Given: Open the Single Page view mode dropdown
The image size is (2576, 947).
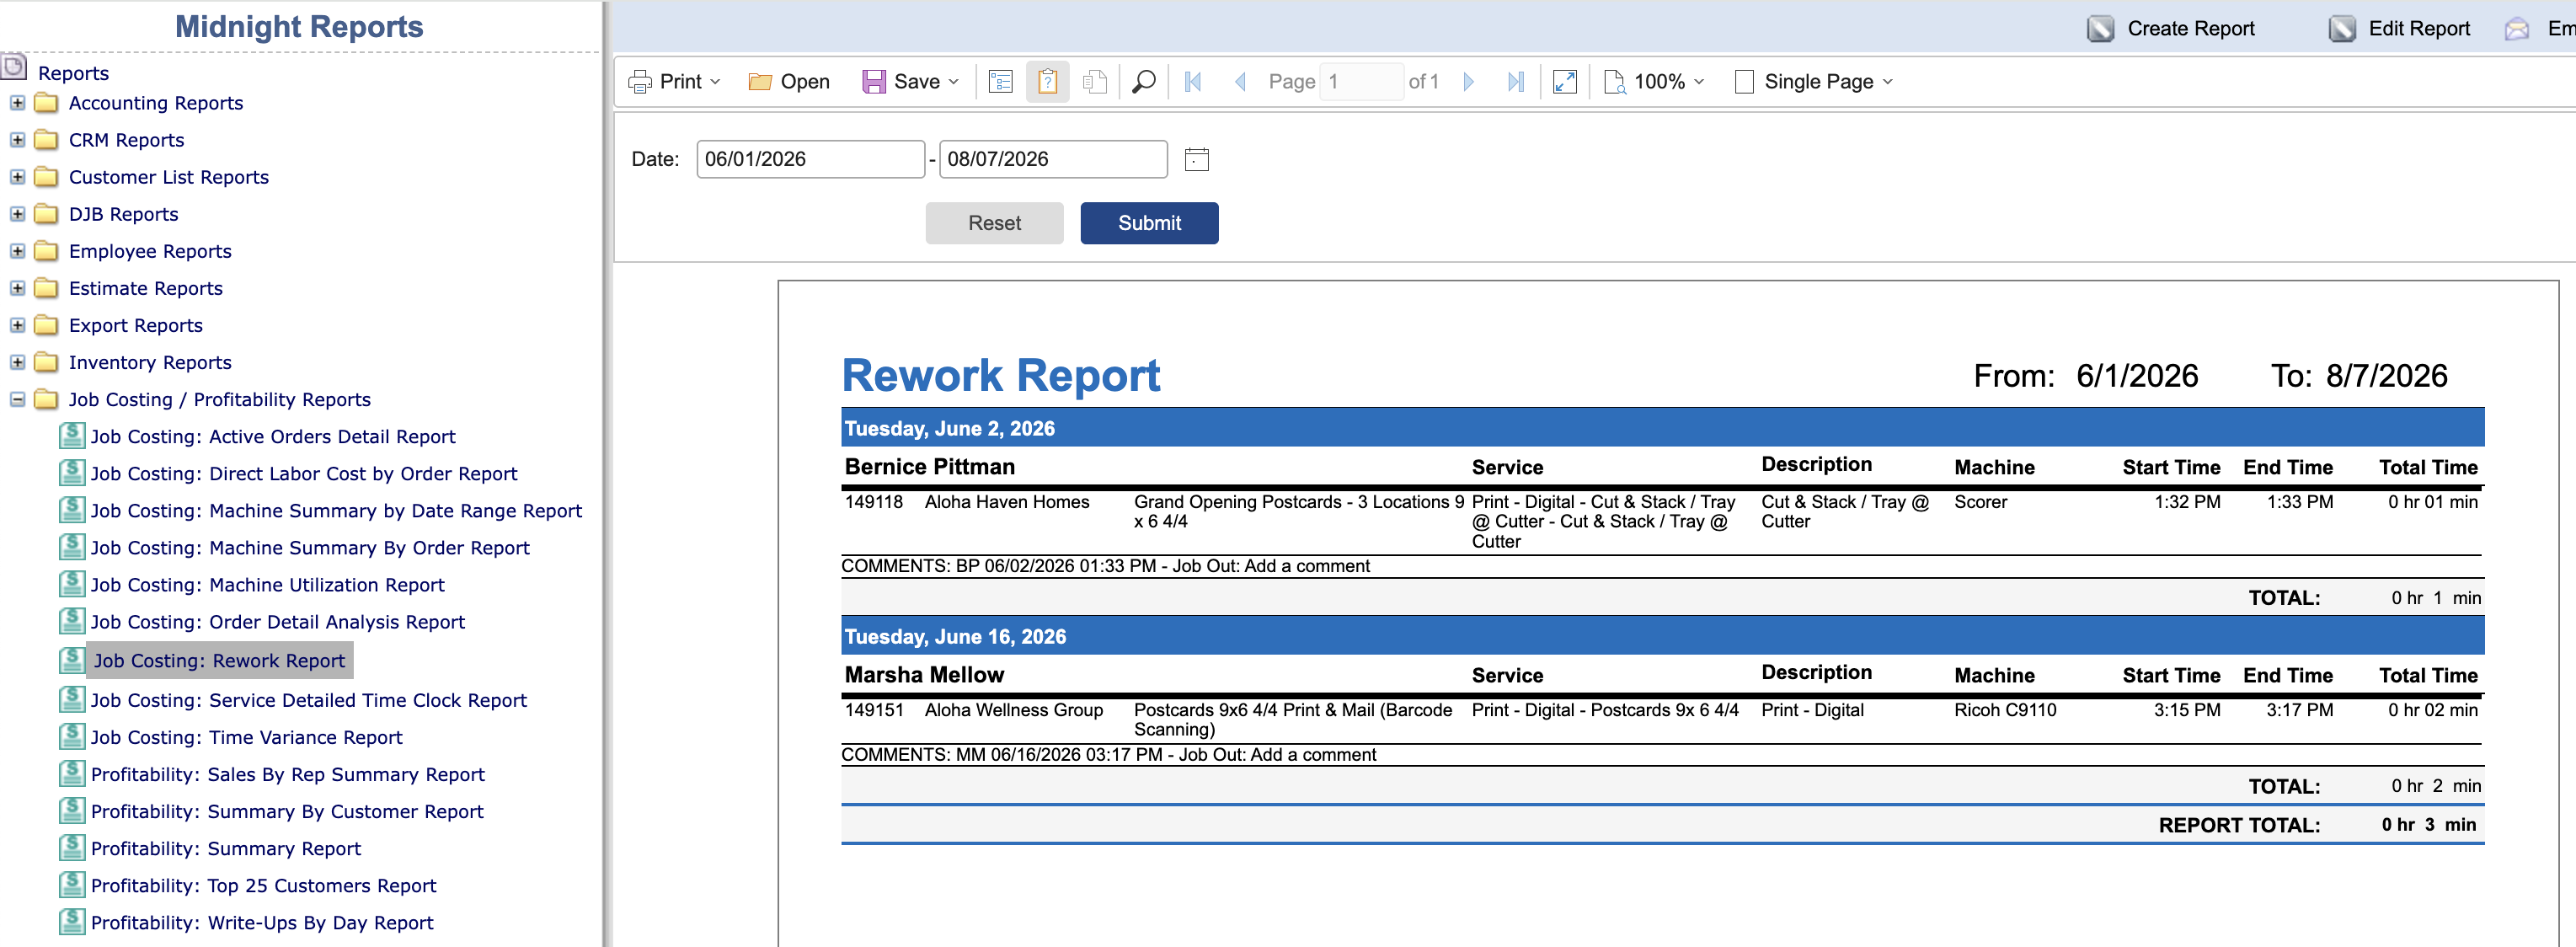Looking at the screenshot, I should (1887, 82).
